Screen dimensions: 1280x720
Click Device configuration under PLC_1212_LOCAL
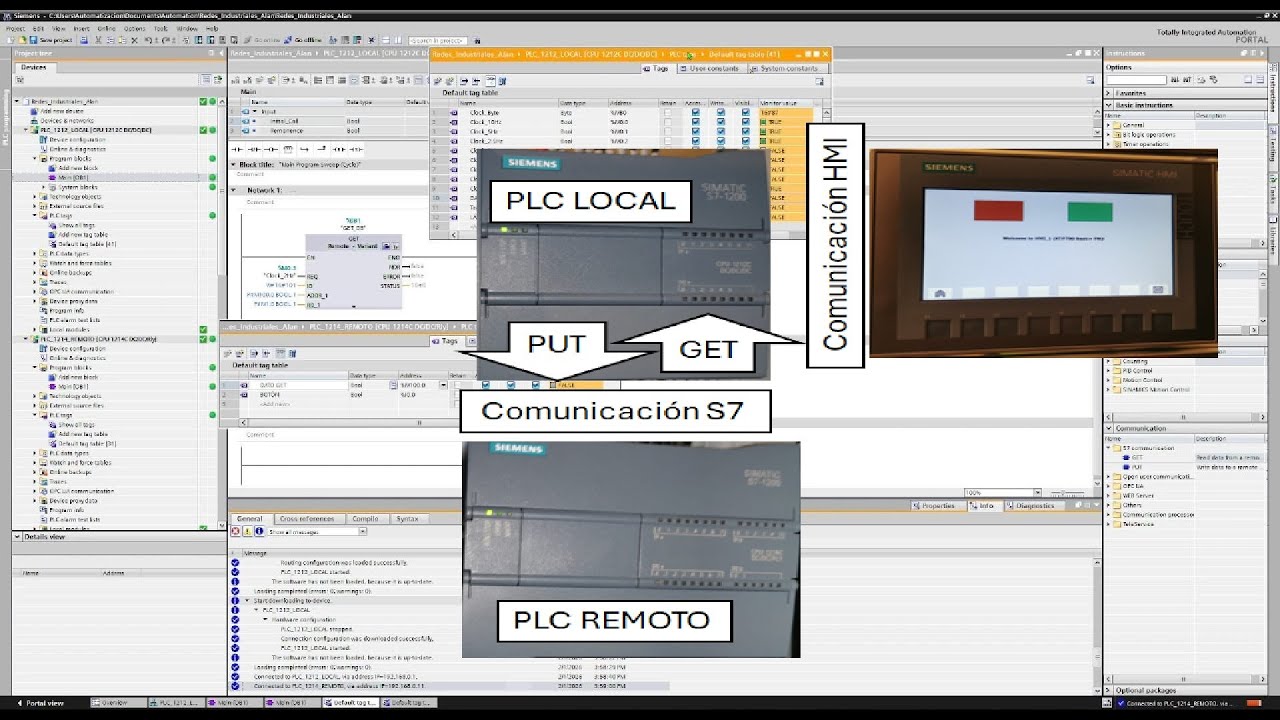point(78,140)
